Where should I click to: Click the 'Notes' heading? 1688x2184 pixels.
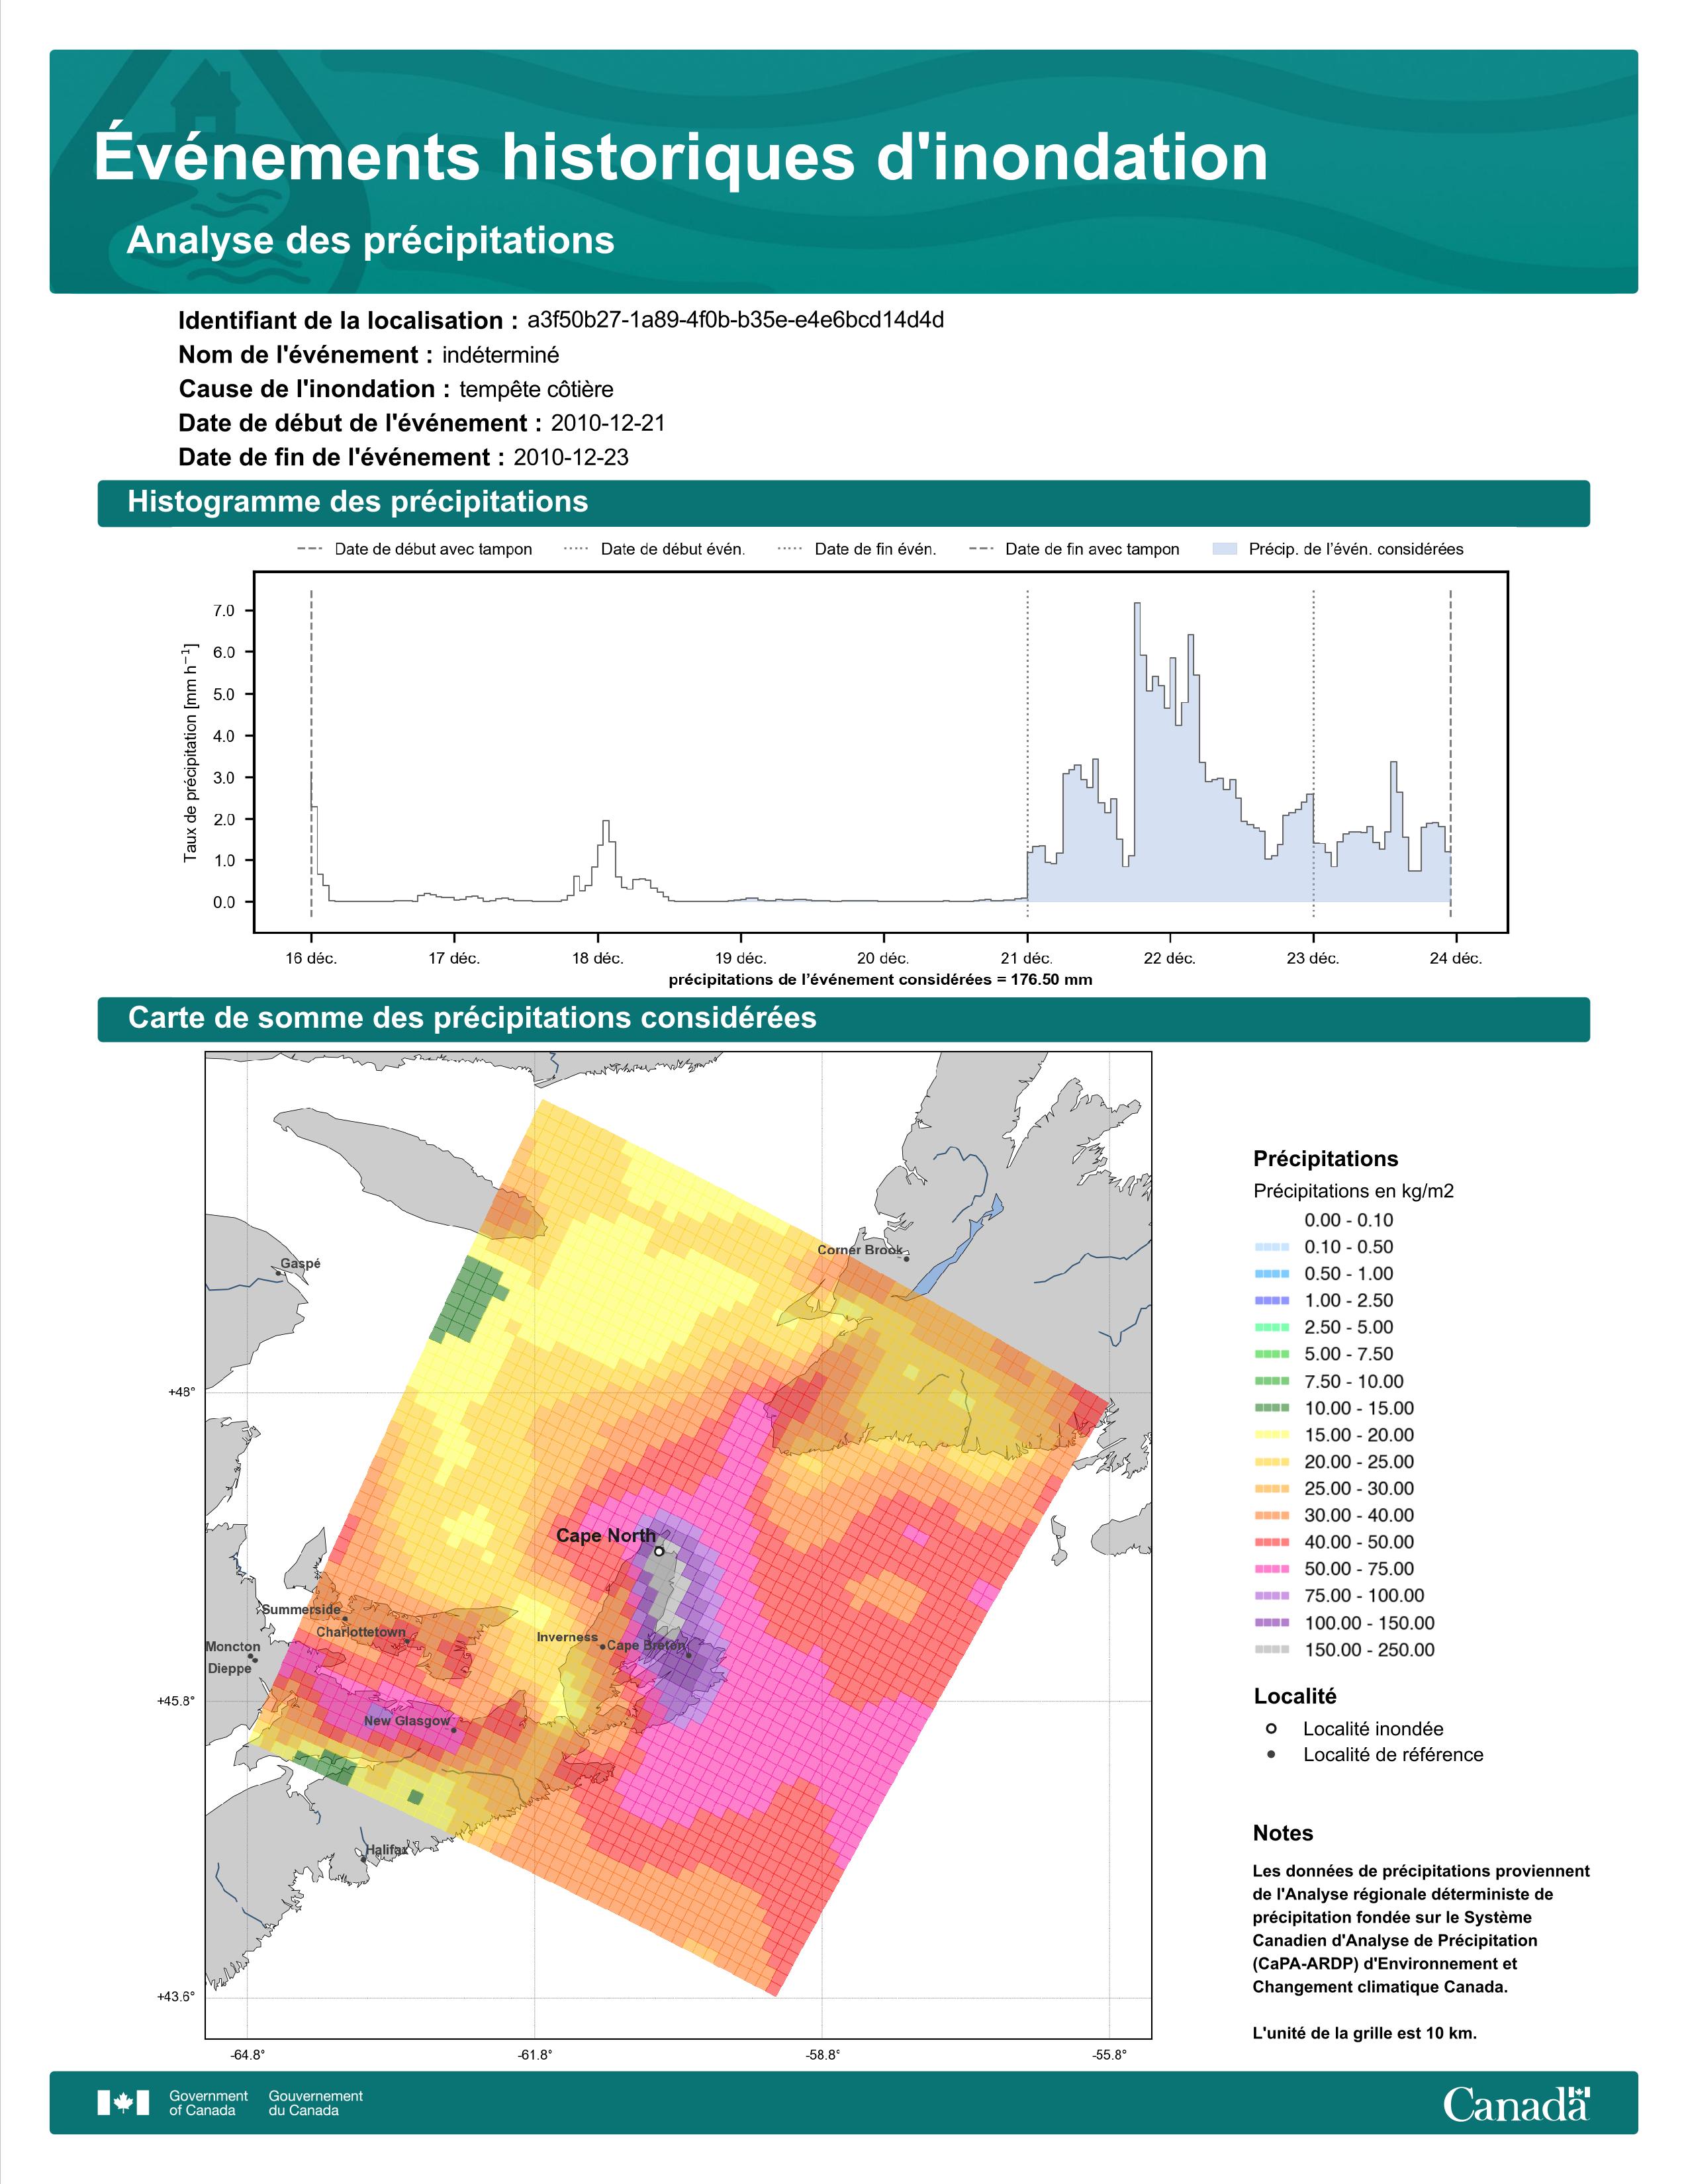[x=1283, y=1833]
